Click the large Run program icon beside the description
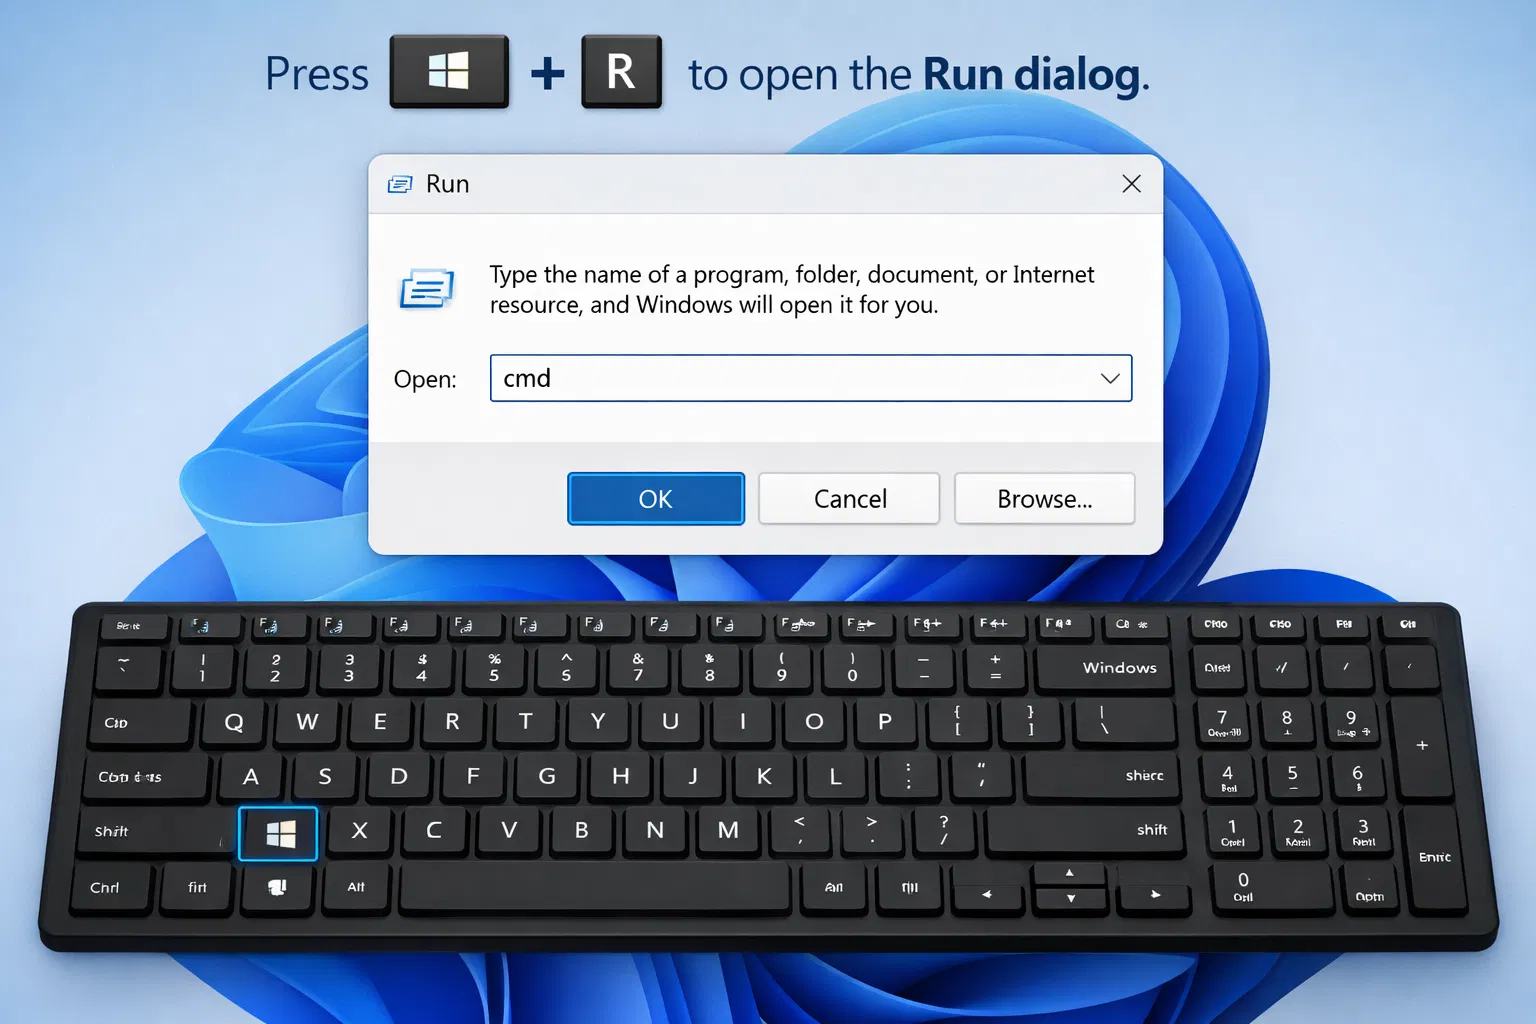 [x=427, y=288]
